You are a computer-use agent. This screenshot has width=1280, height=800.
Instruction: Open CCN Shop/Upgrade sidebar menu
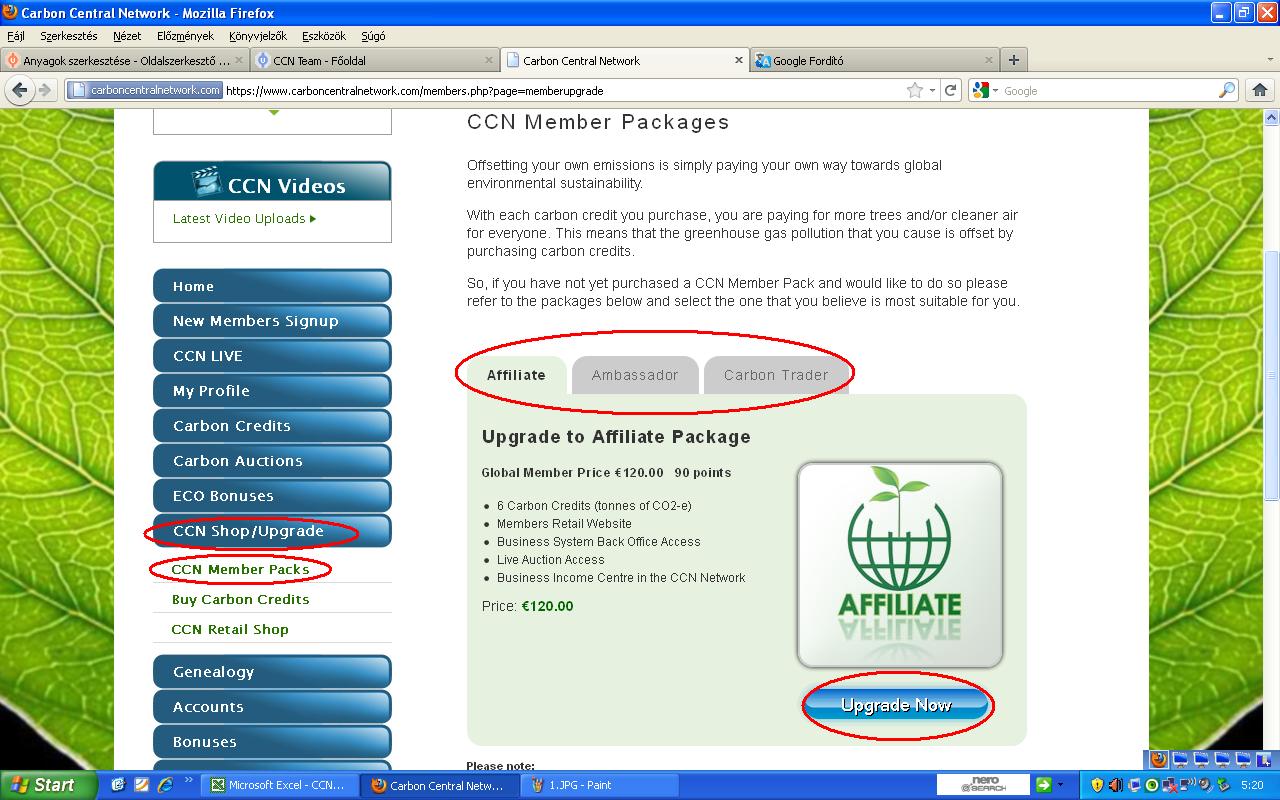272,531
